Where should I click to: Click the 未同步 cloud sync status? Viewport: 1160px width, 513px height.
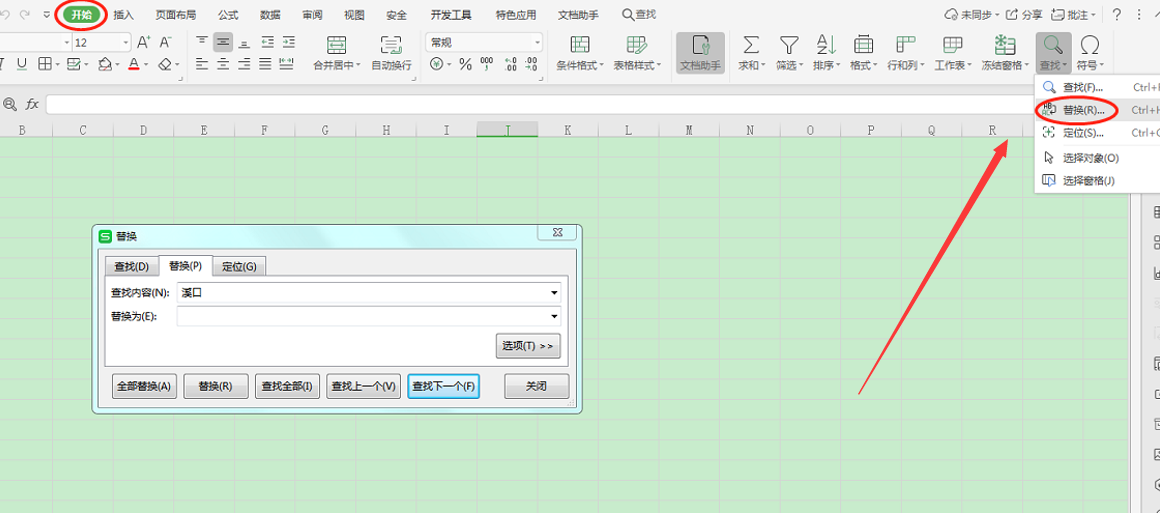pos(972,15)
